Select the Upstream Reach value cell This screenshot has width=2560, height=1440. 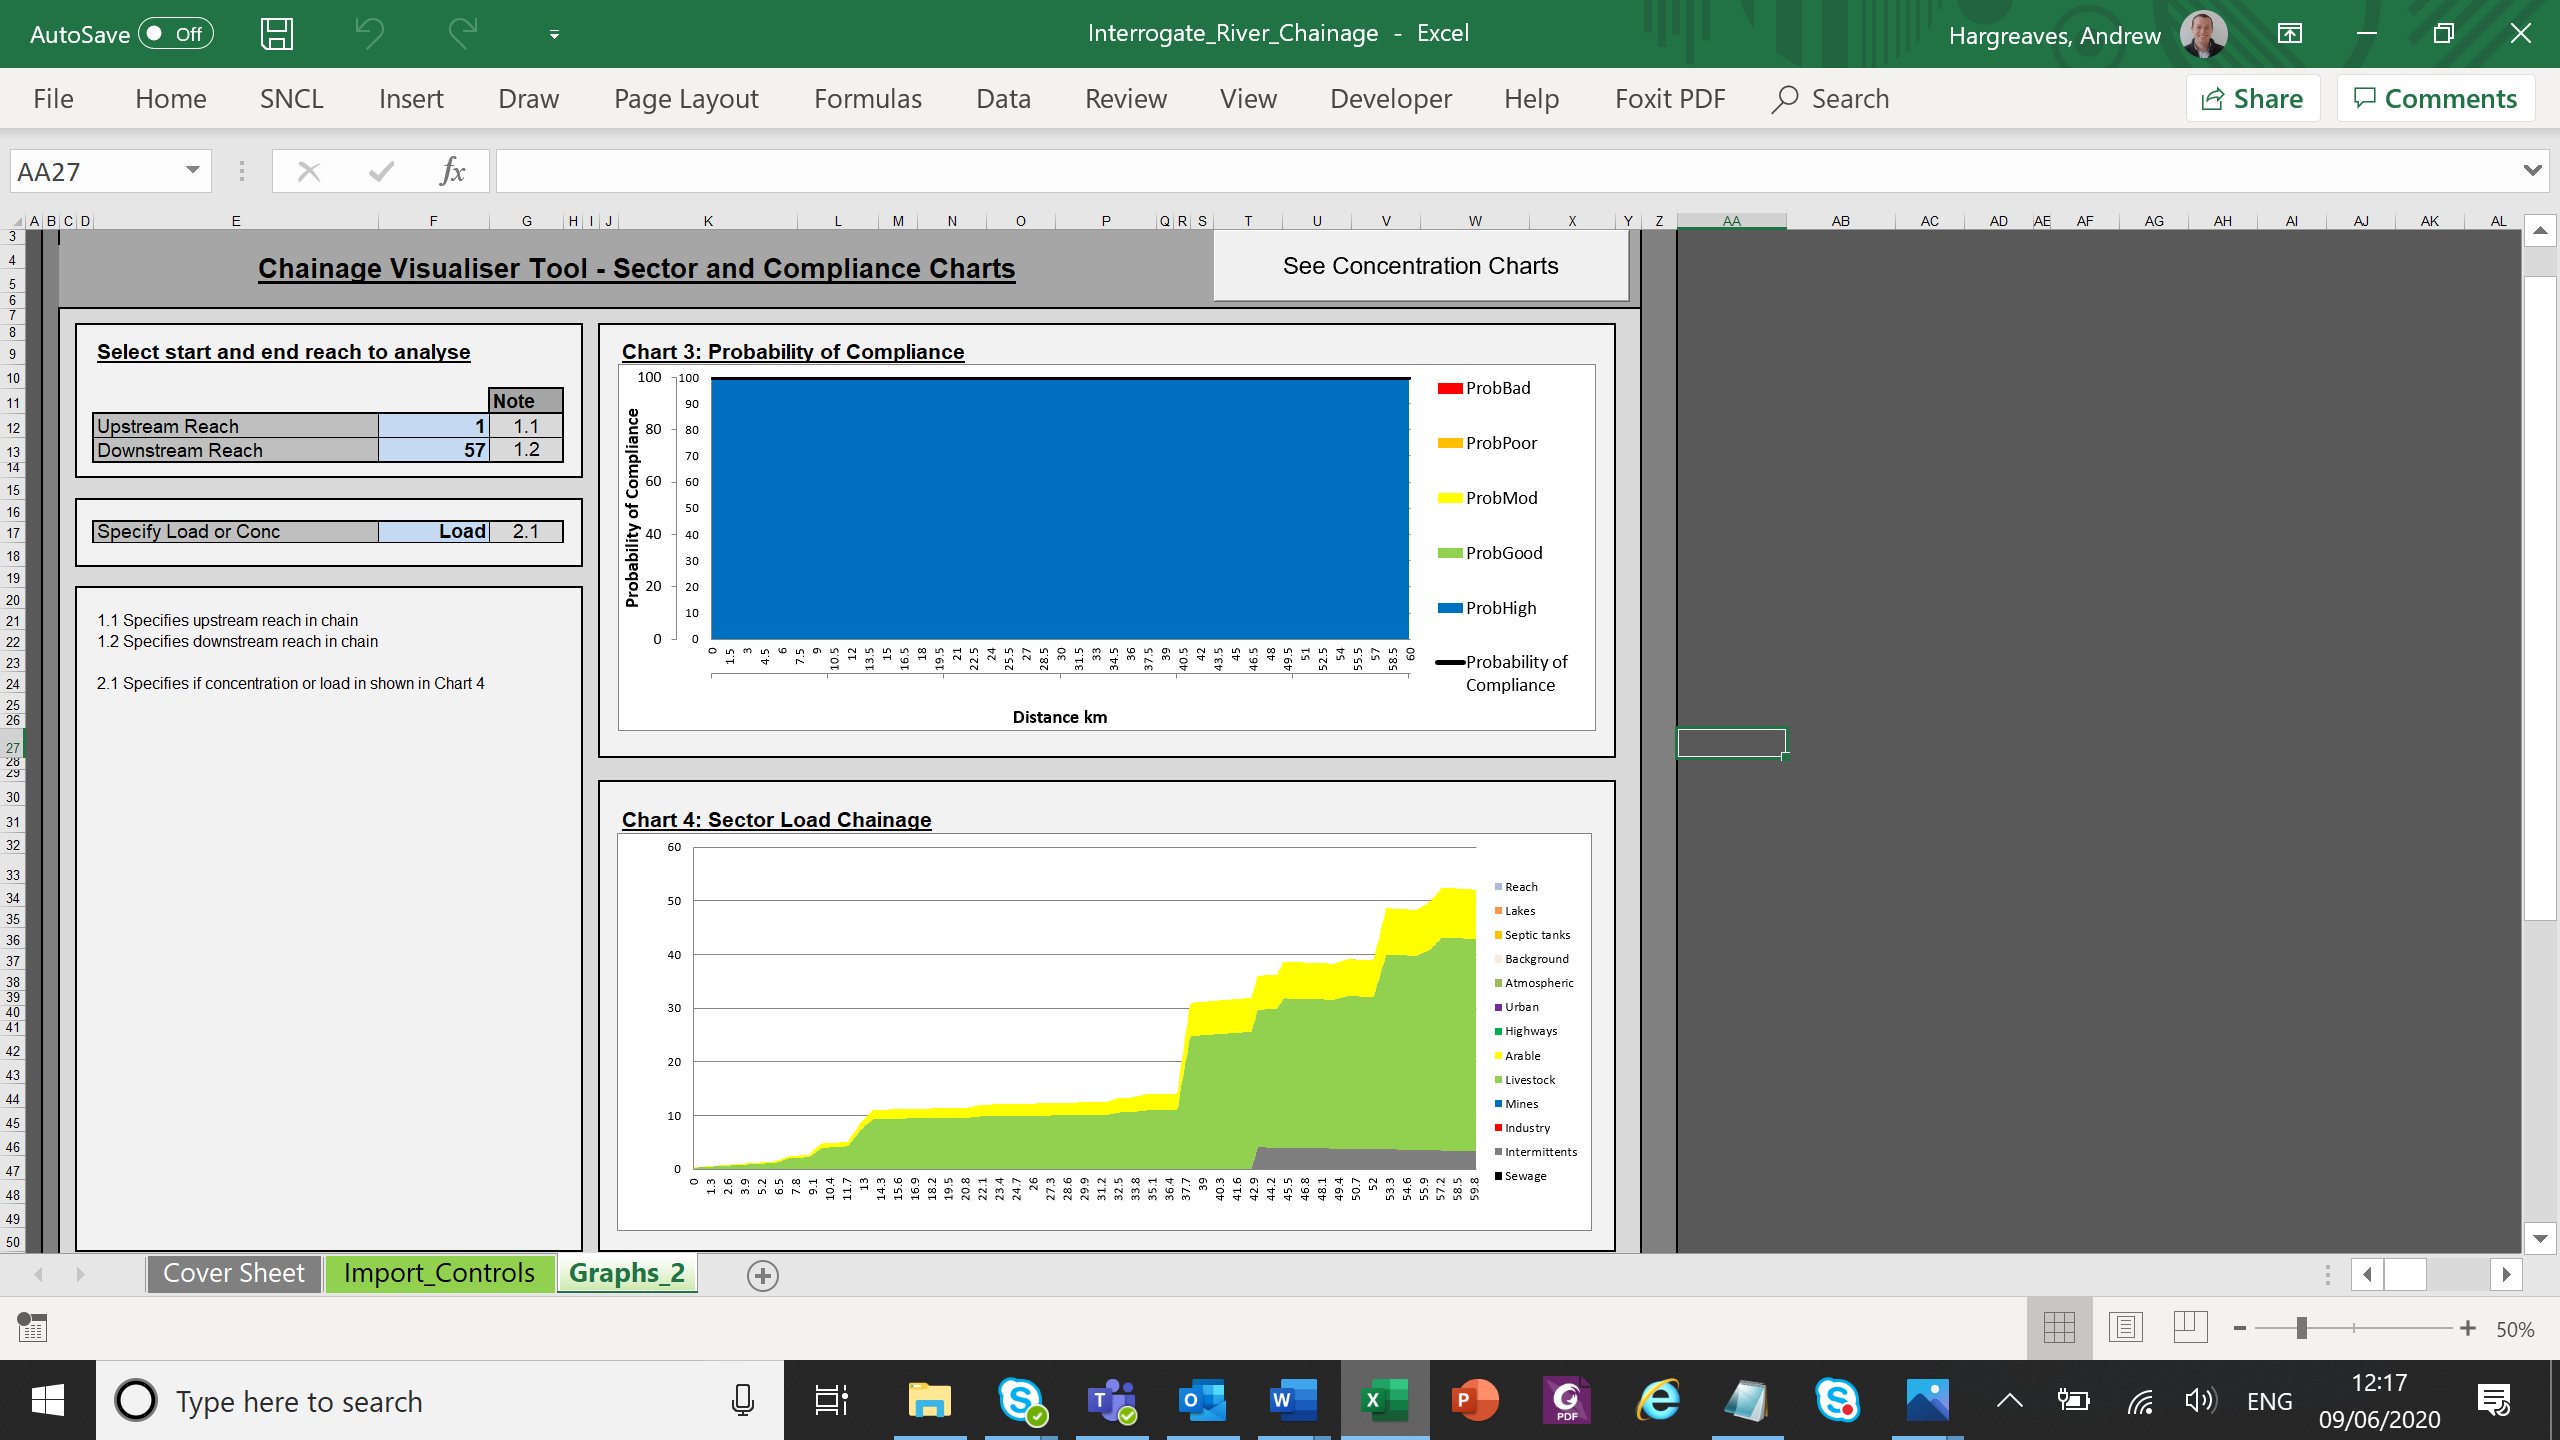433,426
